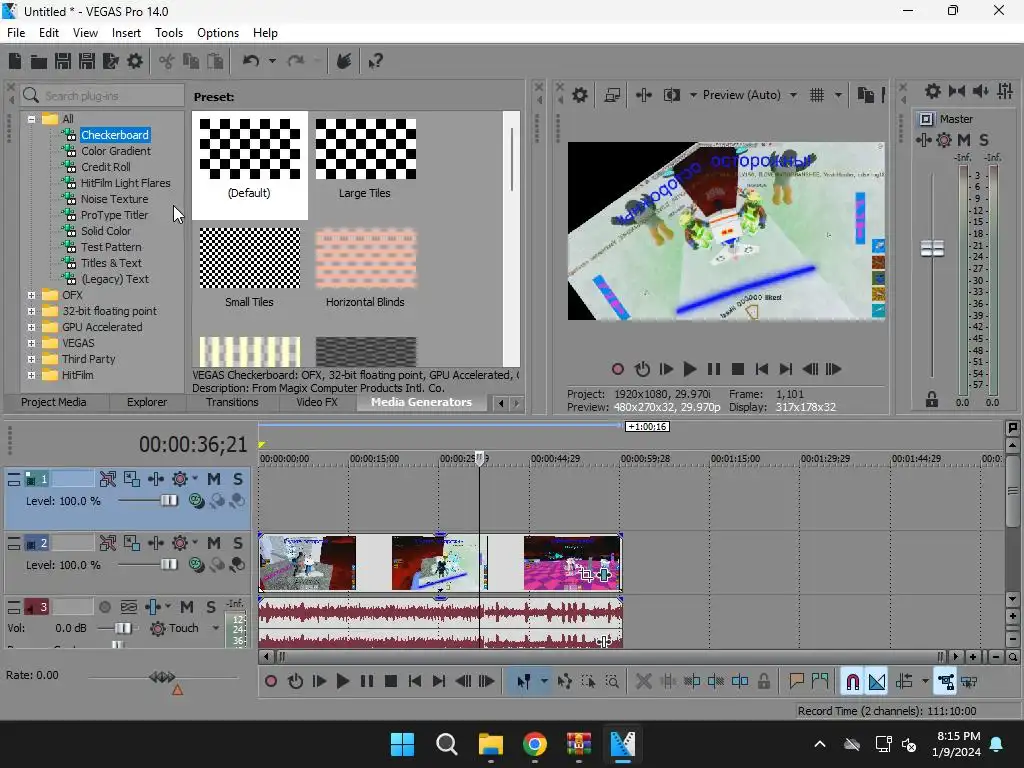Image resolution: width=1024 pixels, height=768 pixels.
Task: Toggle Enable Snapping magnet button
Action: 852,682
